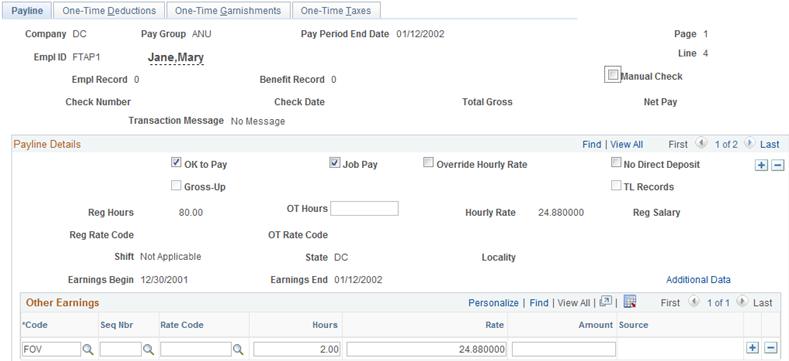Viewport: 789px width, 361px height.
Task: Click the Source column header
Action: 634,325
